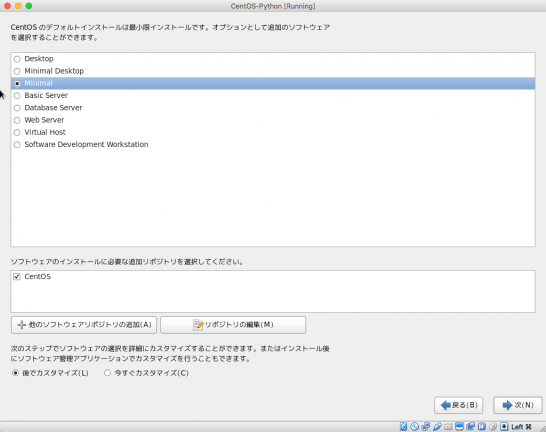The height and width of the screenshot is (432, 546).
Task: Go back with 戻る(B) button
Action: tap(458, 405)
